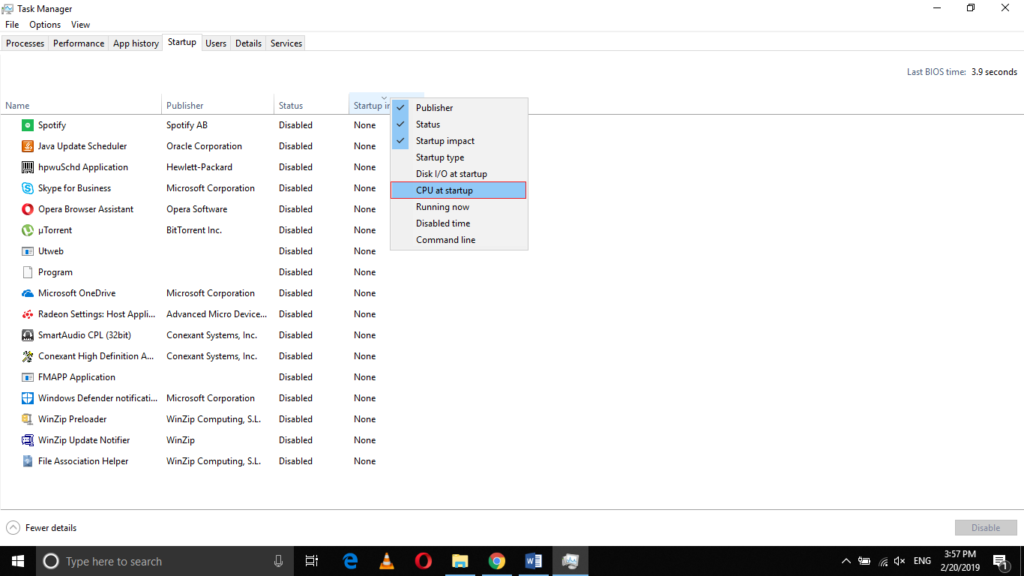
Task: Switch to the App history tab
Action: point(136,43)
